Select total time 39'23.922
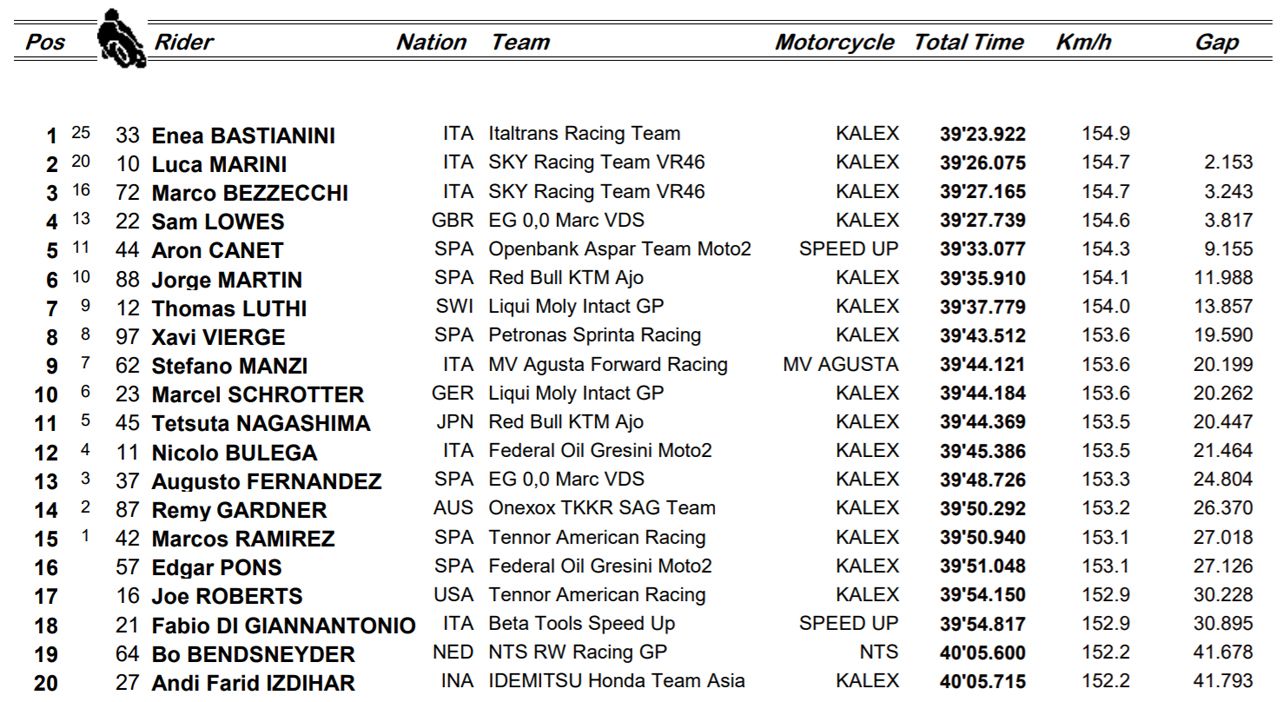This screenshot has width=1280, height=702. [983, 134]
